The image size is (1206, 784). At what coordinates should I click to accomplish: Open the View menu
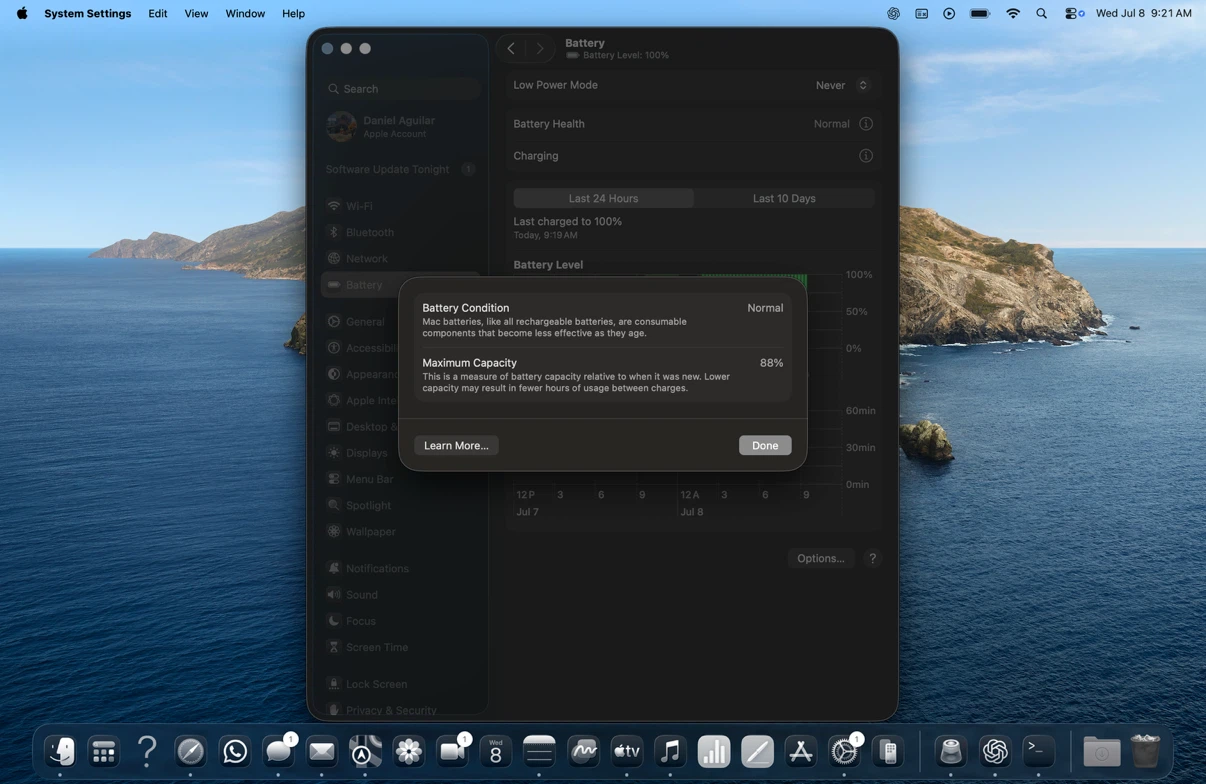pyautogui.click(x=196, y=14)
